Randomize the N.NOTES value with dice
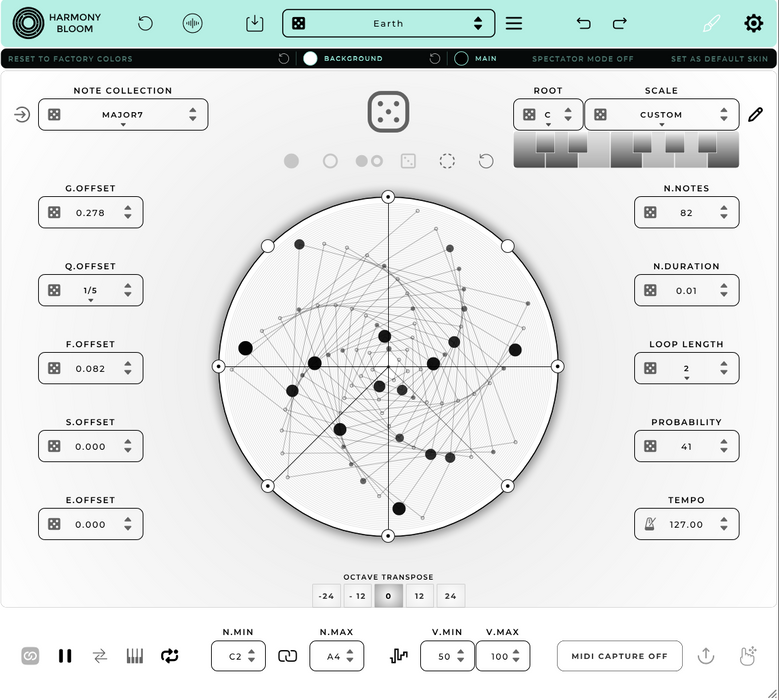779x700 pixels. tap(650, 213)
